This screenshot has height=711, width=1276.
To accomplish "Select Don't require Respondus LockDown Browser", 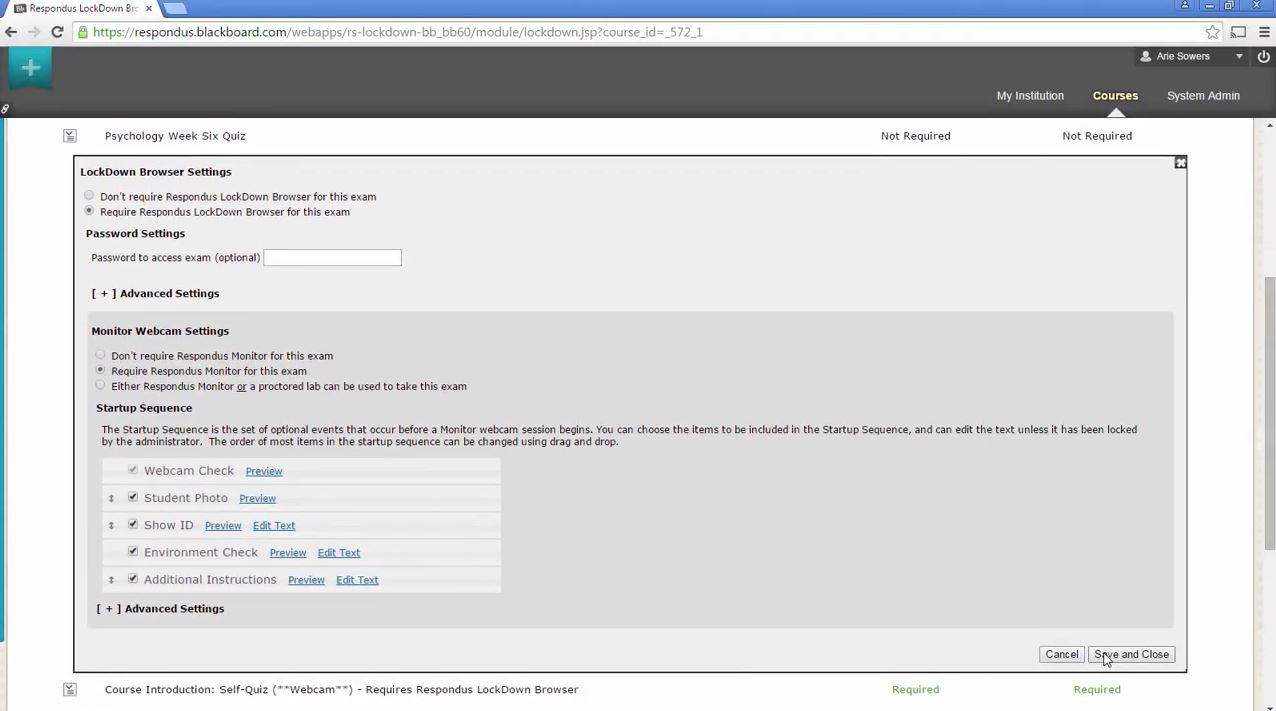I will [x=89, y=196].
